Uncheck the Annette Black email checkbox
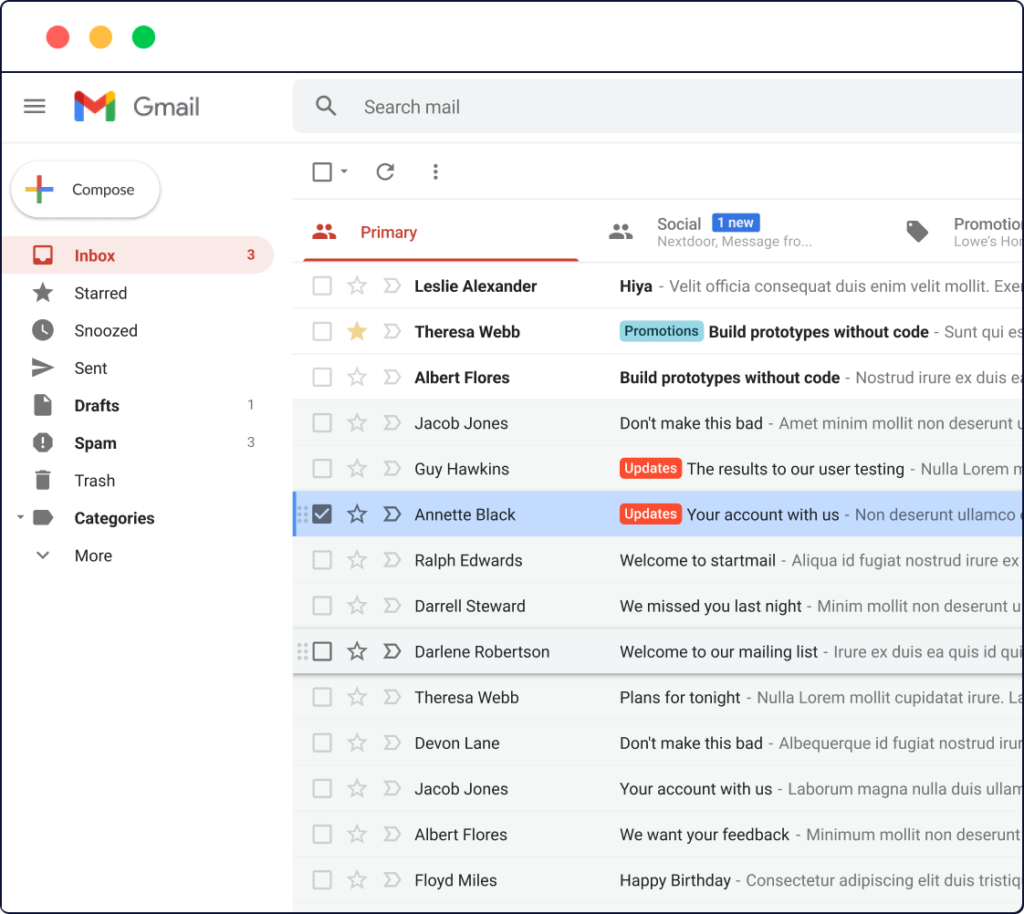 tap(322, 514)
